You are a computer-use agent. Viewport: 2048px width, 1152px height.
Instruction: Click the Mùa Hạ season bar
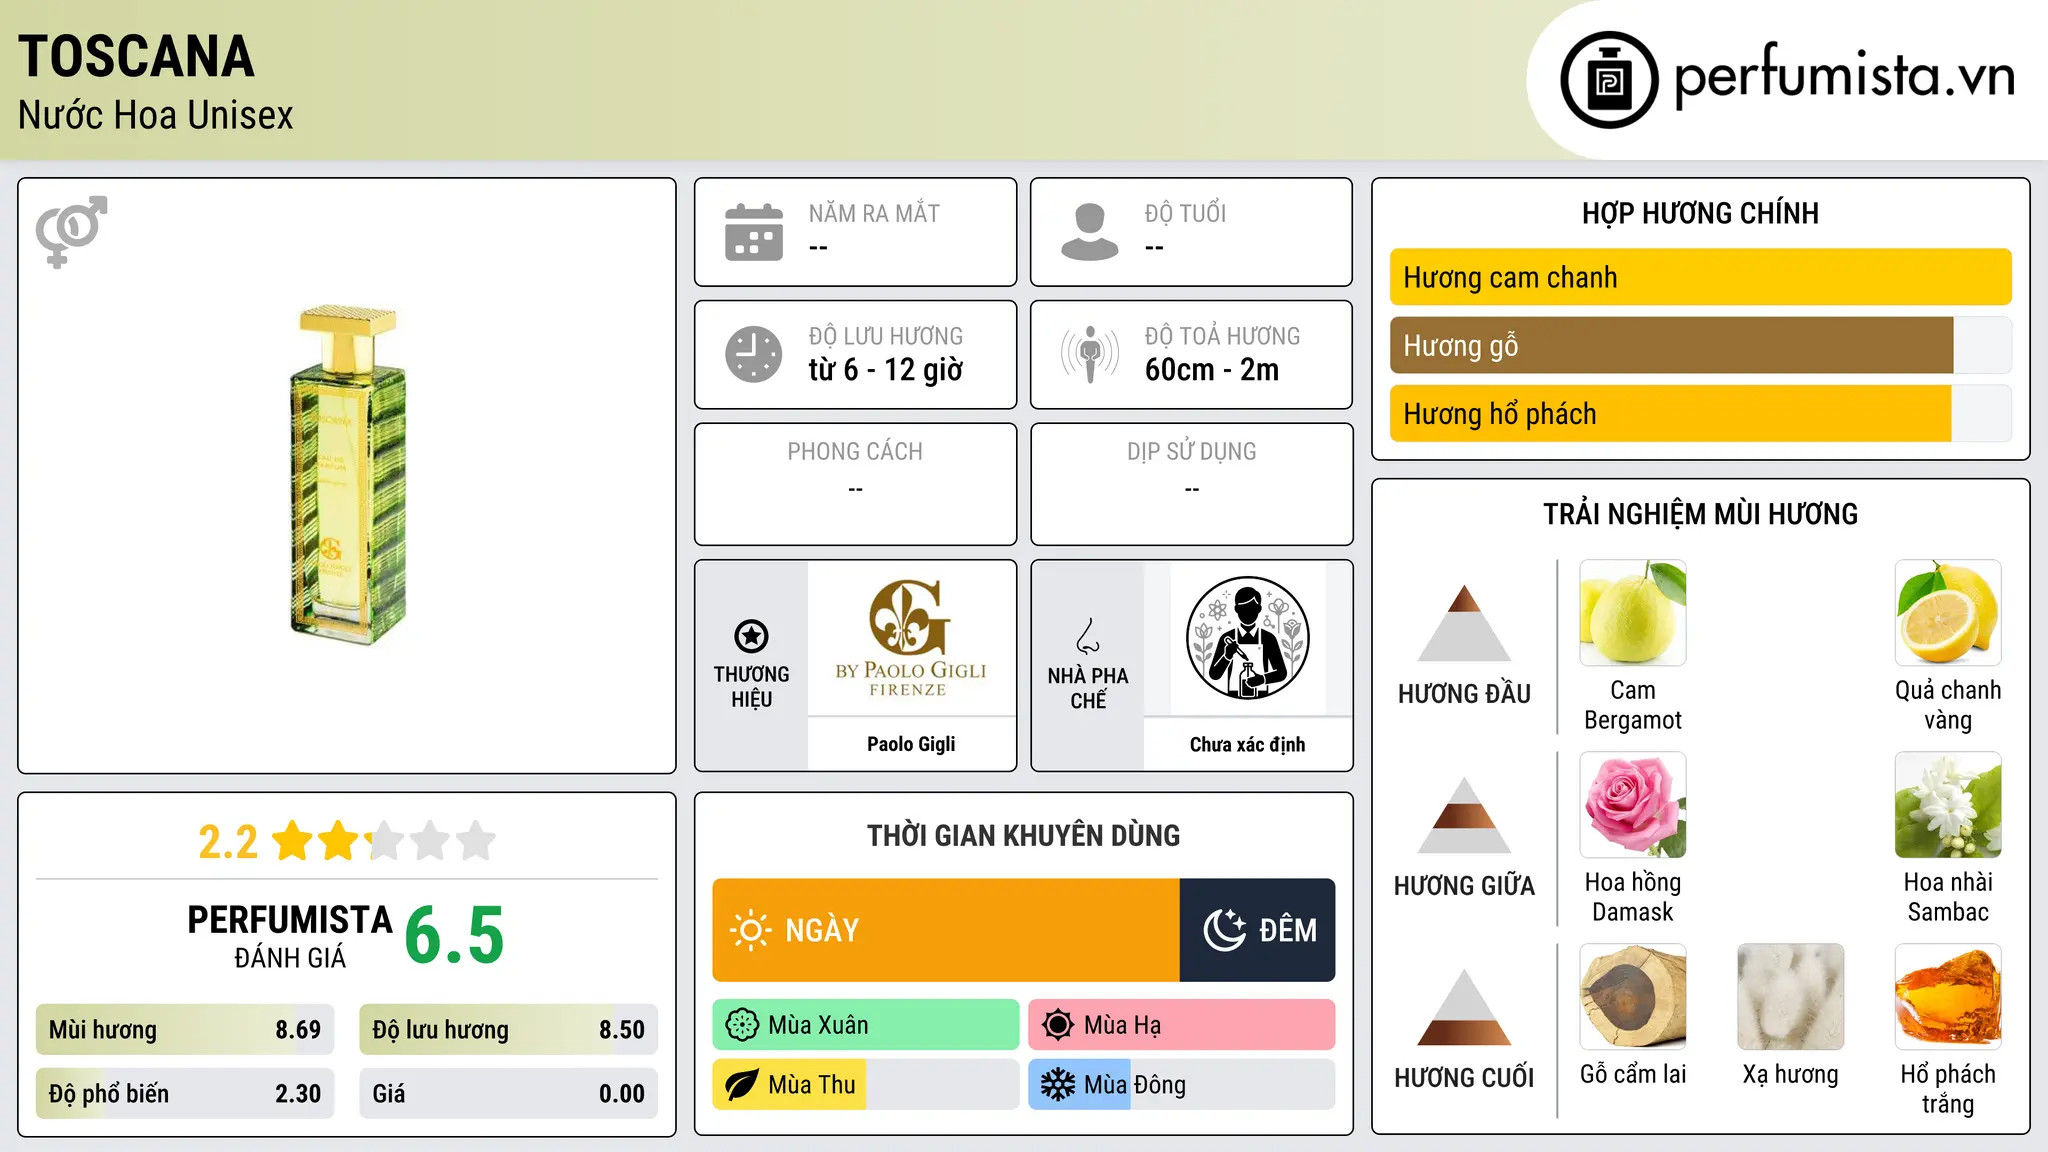(1182, 1025)
